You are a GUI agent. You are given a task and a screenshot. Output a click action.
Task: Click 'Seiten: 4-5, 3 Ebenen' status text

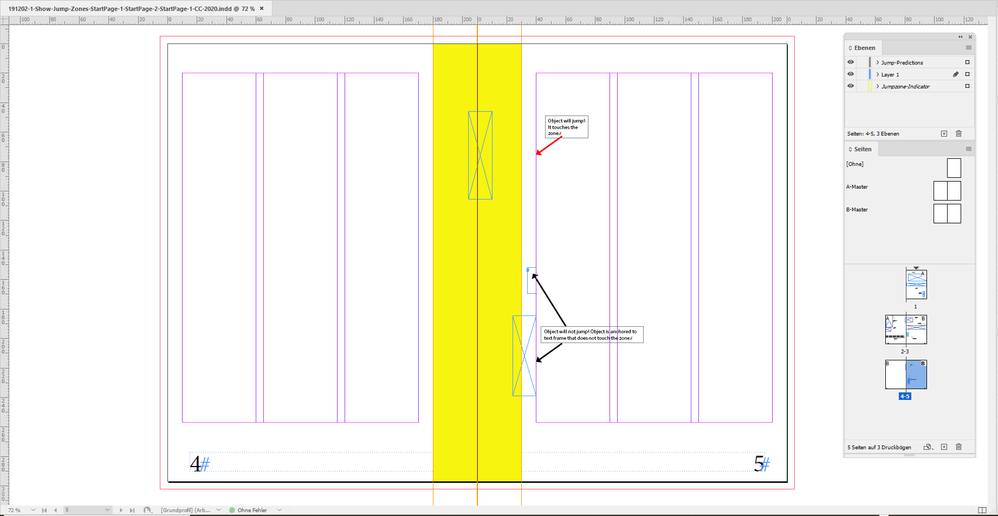(875, 134)
